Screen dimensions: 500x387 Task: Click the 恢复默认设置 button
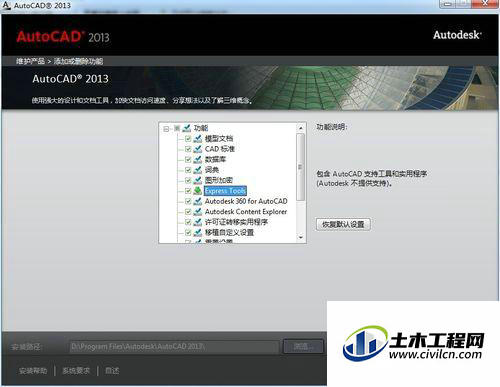pos(343,224)
